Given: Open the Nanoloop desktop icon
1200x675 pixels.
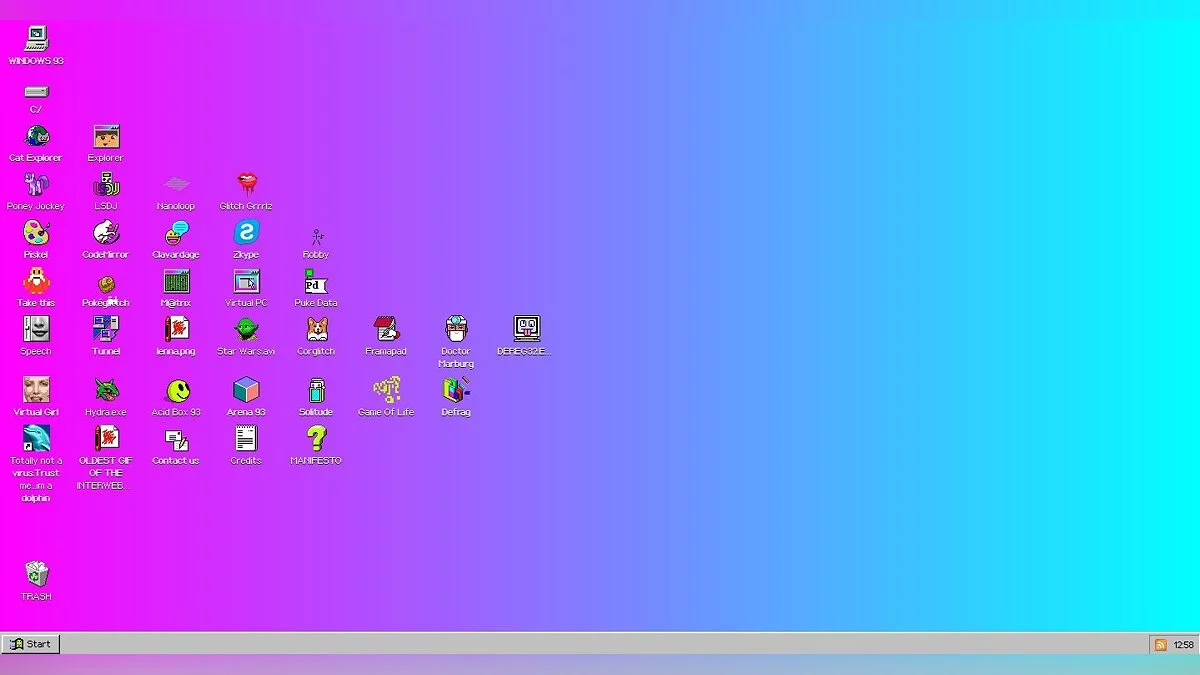Looking at the screenshot, I should tap(176, 185).
